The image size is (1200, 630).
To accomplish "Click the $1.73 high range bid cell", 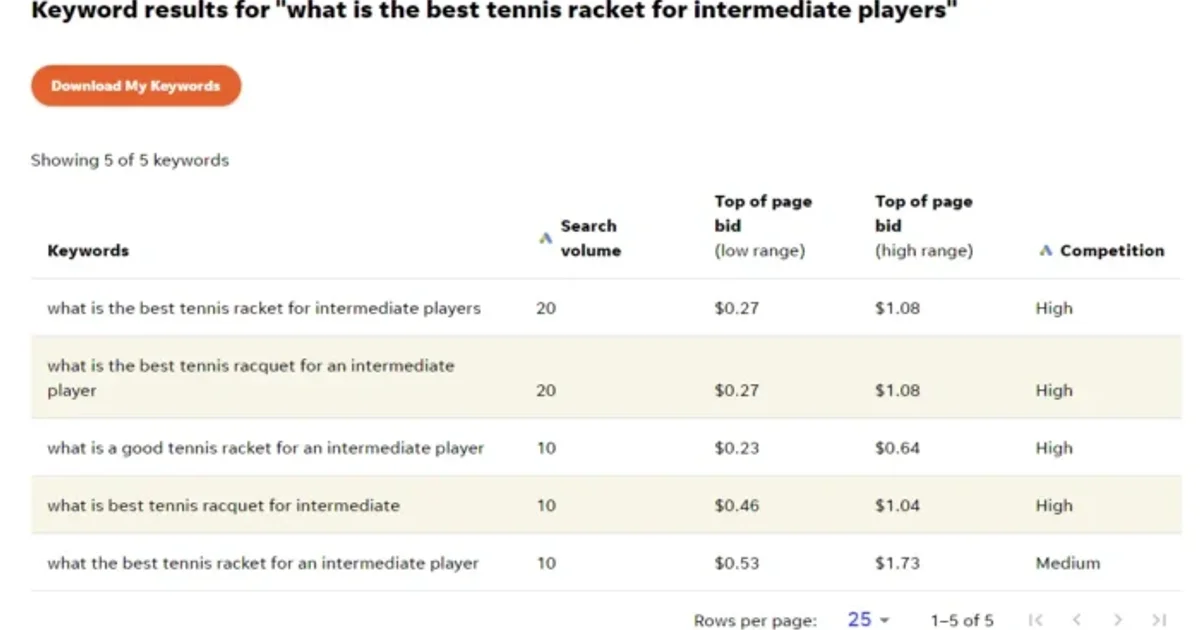I will click(897, 563).
